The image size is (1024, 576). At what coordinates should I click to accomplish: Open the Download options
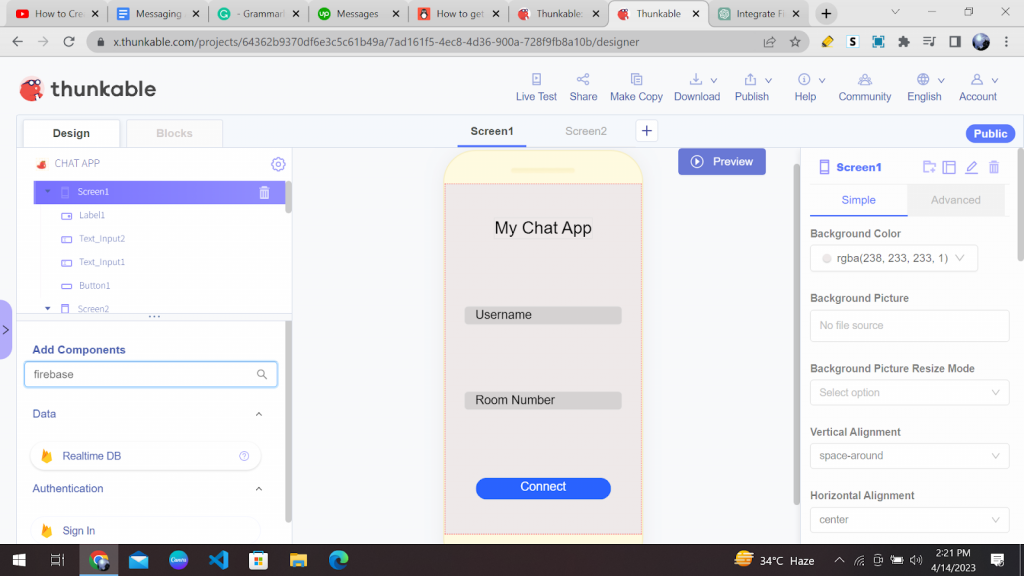[697, 87]
